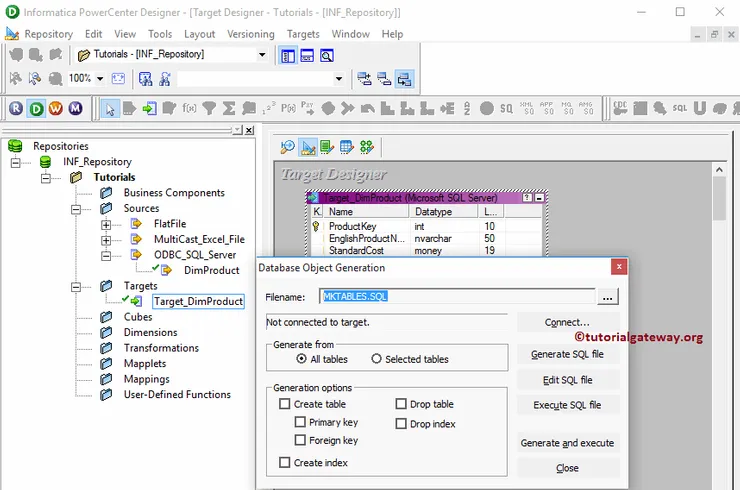This screenshot has height=490, width=740.
Task: Check the Primary key option
Action: [x=300, y=422]
